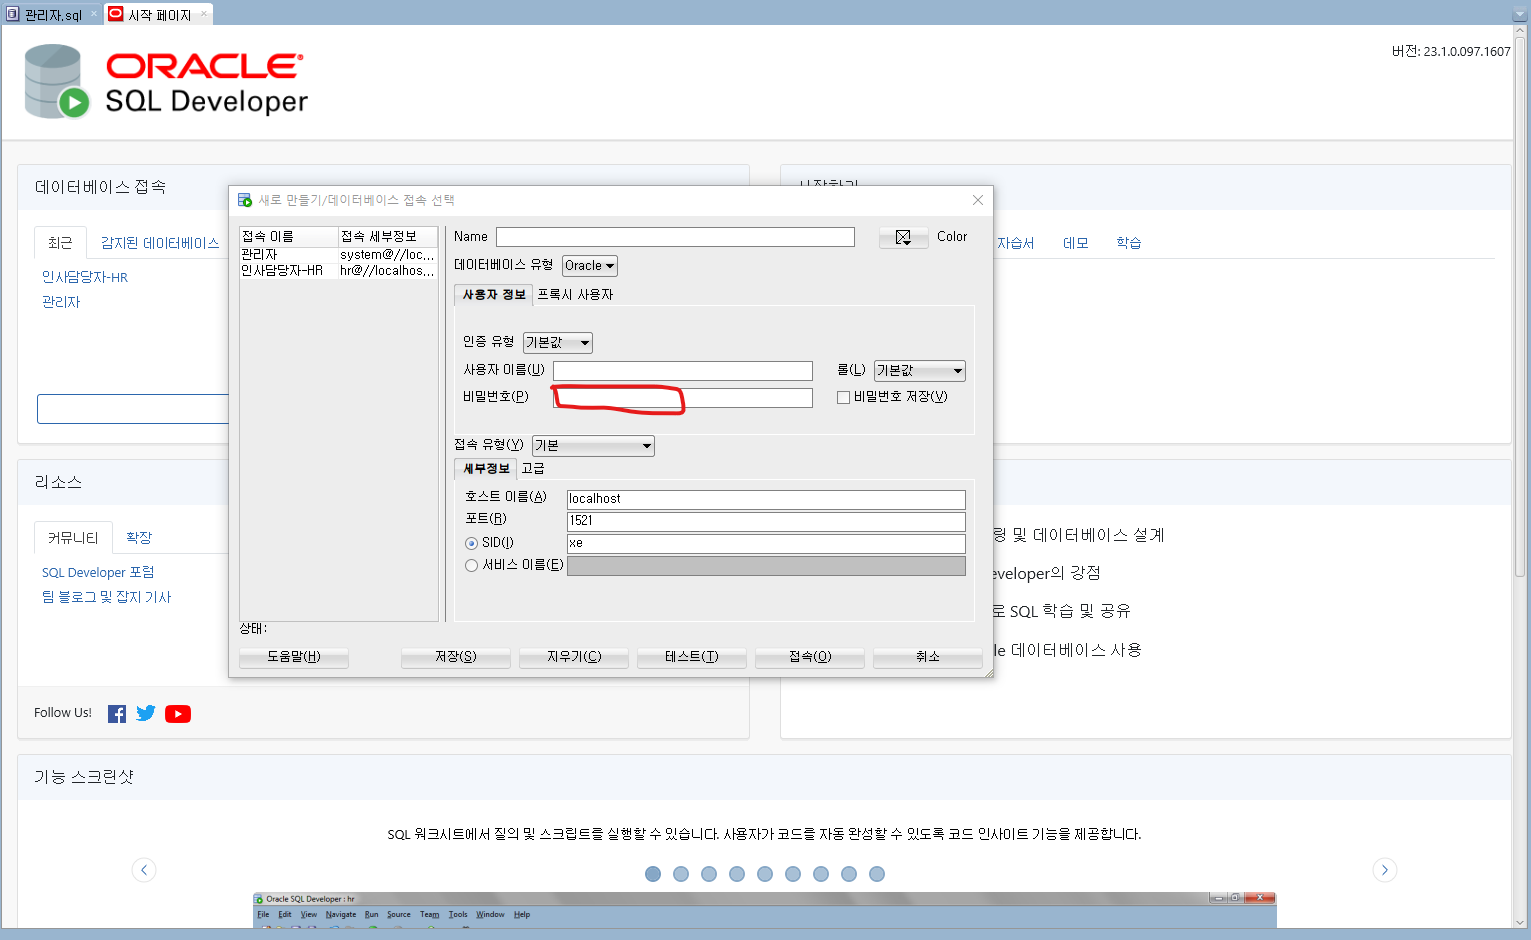Click the Name input field
Viewport: 1531px width, 940px height.
(675, 237)
